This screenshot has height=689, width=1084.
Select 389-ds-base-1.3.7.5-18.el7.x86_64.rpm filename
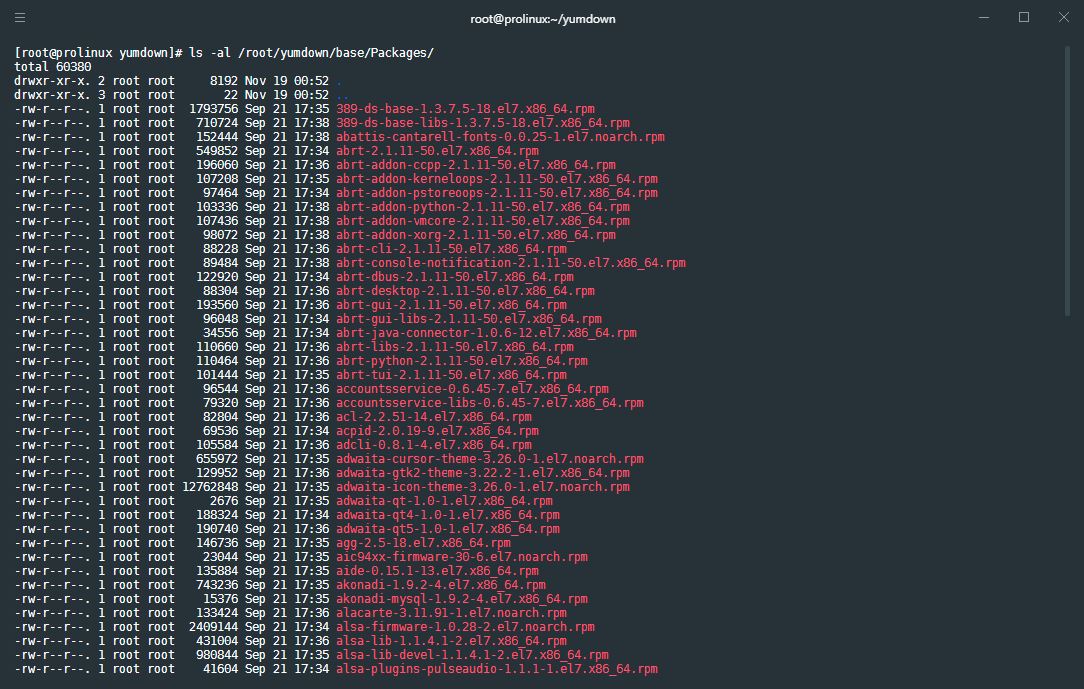click(465, 108)
